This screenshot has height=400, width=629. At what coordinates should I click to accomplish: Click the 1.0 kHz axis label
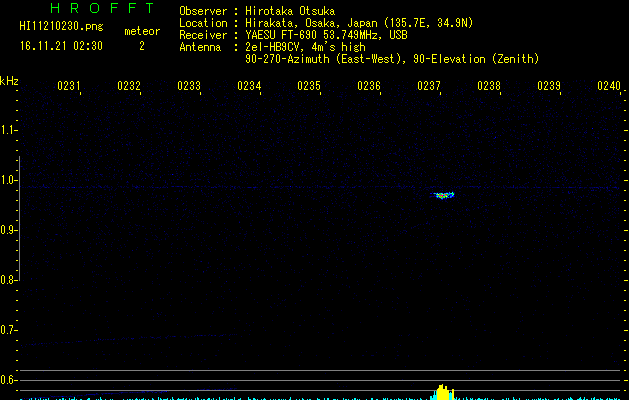[7, 180]
